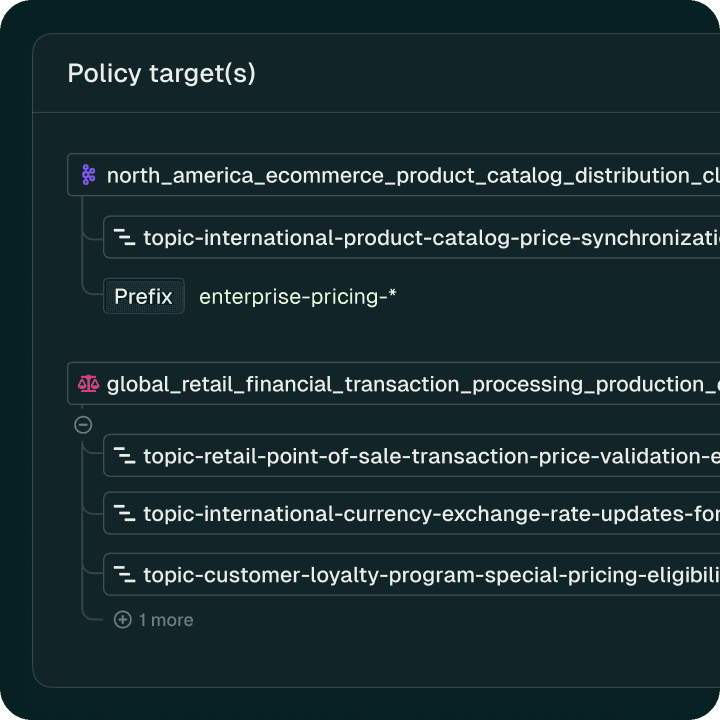The height and width of the screenshot is (720, 720).
Task: Click the plus circle icon next to 1 more
Action: point(123,620)
